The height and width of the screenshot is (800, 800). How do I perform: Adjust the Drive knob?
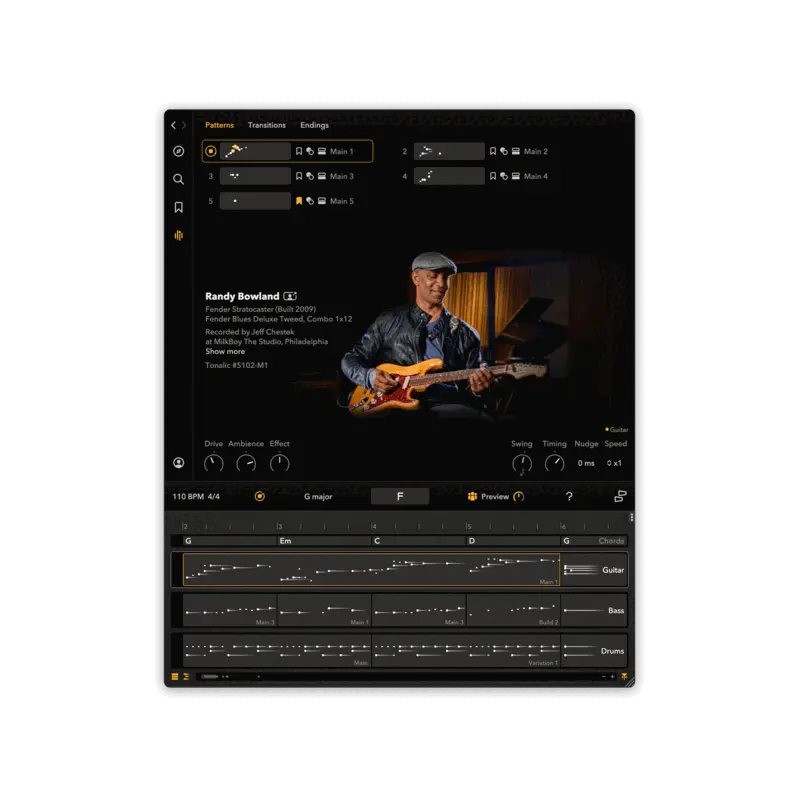pyautogui.click(x=214, y=463)
